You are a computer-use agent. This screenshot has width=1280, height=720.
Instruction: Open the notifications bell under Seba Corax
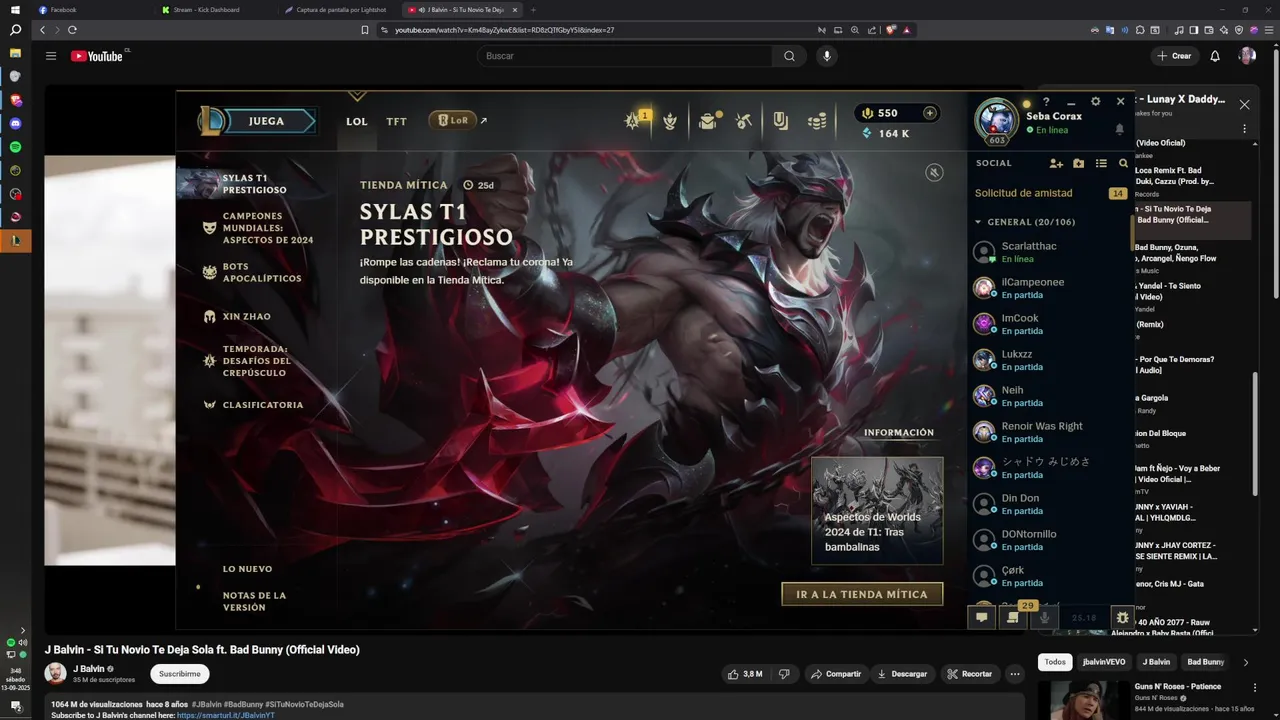coord(1119,129)
